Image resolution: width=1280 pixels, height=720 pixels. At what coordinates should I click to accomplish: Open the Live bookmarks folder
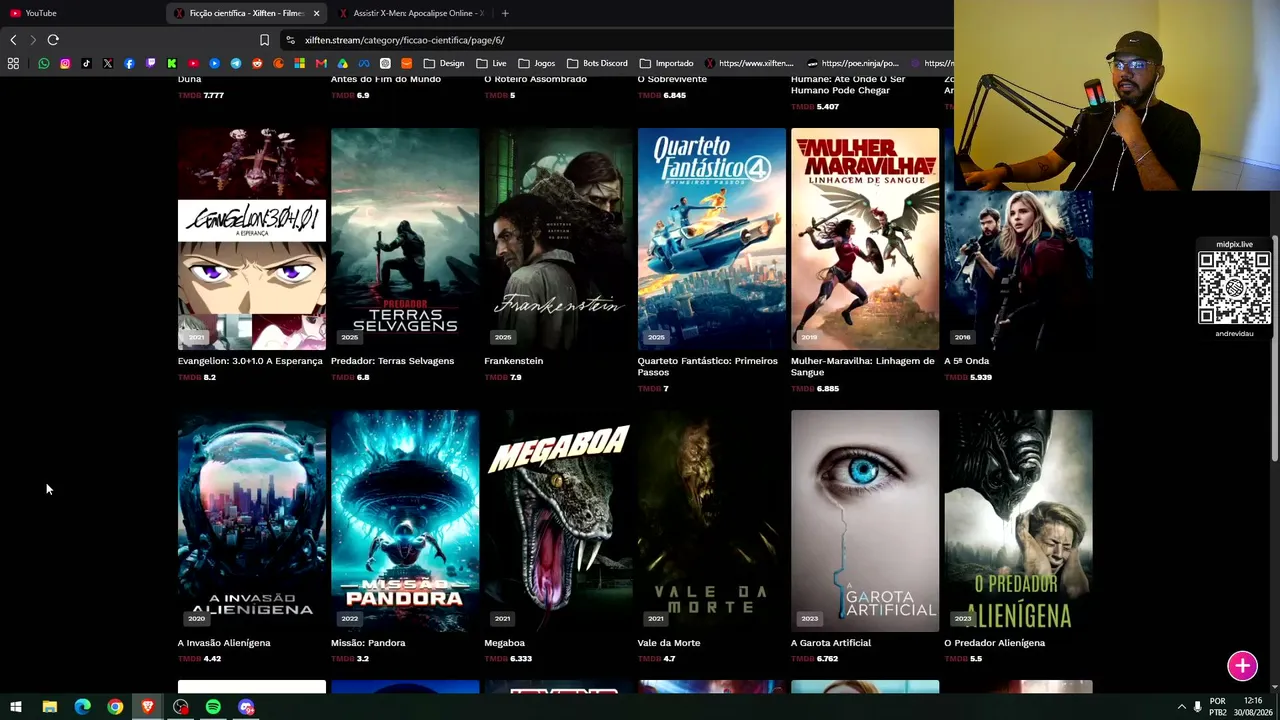click(x=492, y=63)
